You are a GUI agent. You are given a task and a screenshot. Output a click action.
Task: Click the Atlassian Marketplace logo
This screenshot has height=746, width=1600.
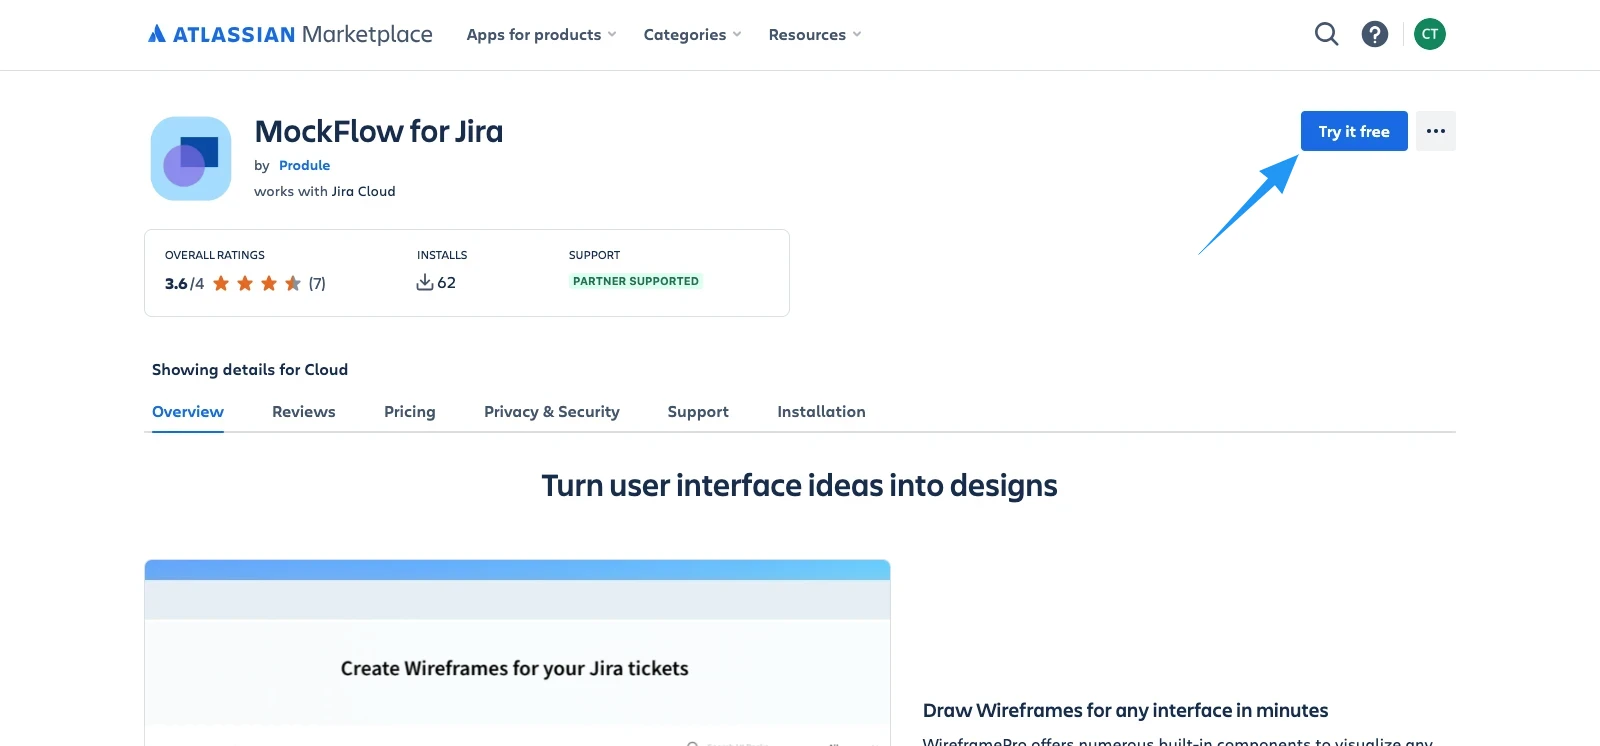(290, 34)
